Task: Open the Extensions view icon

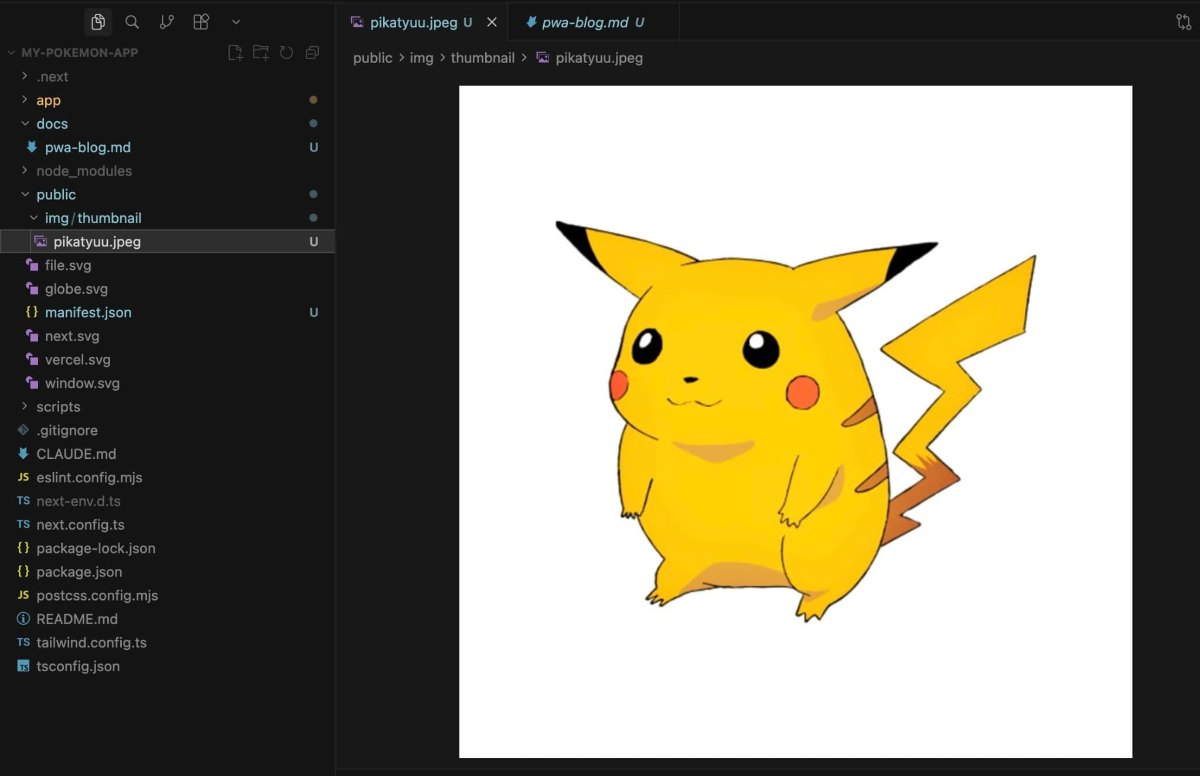Action: tap(201, 22)
